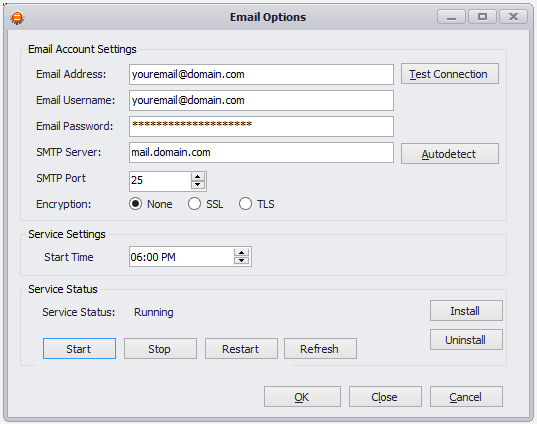The image size is (537, 424).
Task: Click the Email Password: label
Action: tap(74, 126)
